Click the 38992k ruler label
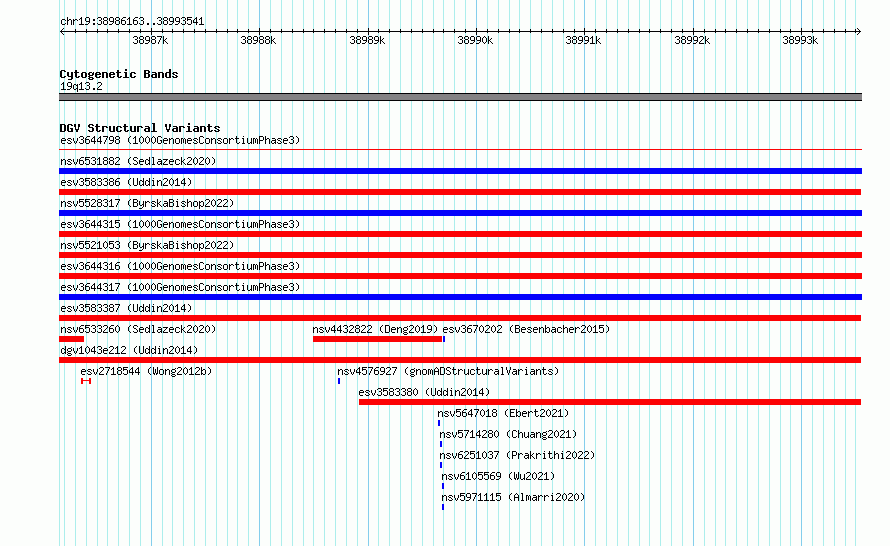 pyautogui.click(x=692, y=40)
